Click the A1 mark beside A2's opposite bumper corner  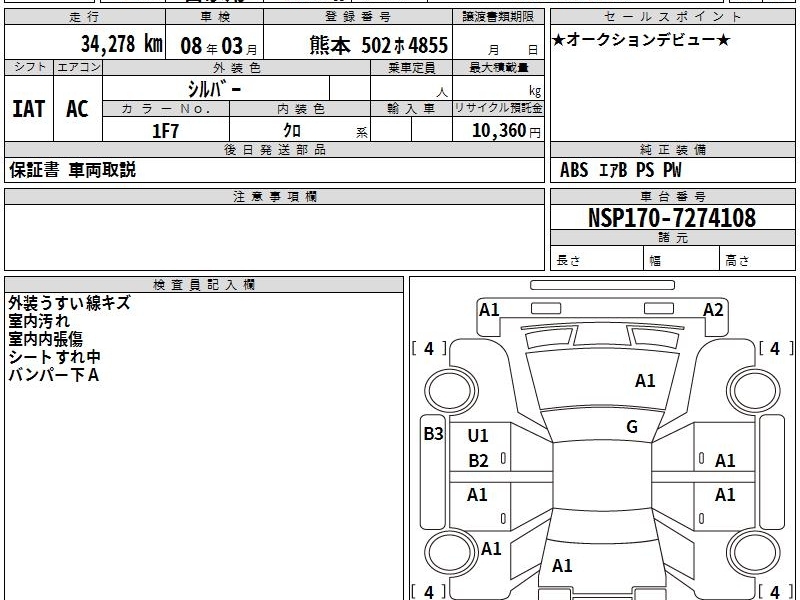click(489, 310)
